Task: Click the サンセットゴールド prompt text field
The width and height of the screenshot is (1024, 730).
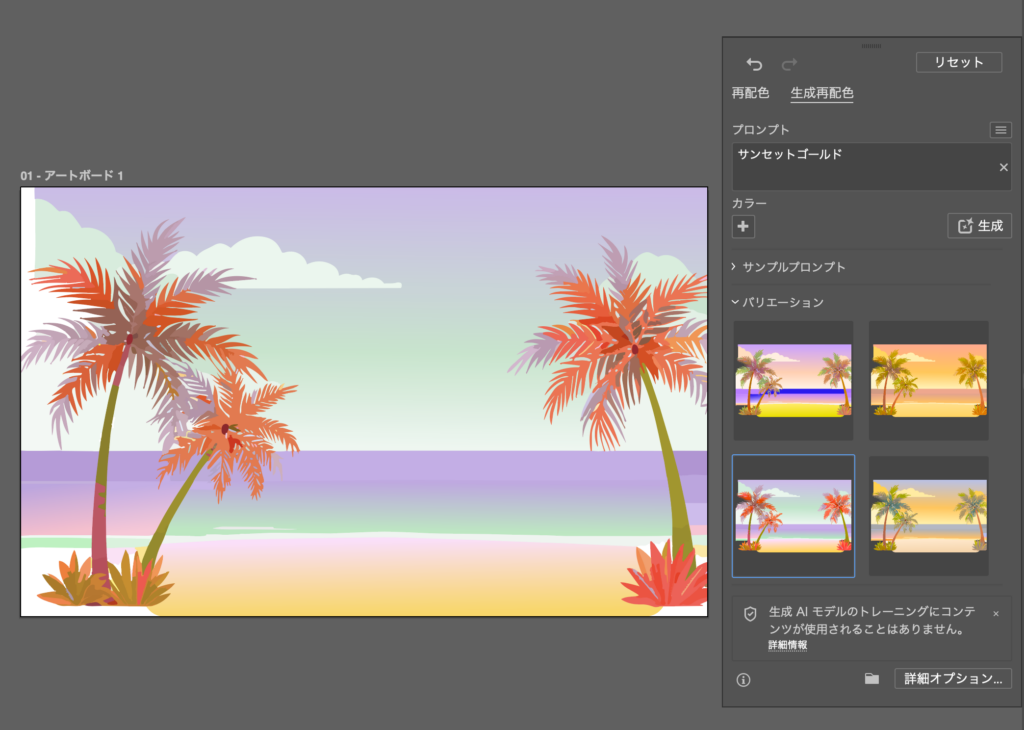Action: point(860,165)
